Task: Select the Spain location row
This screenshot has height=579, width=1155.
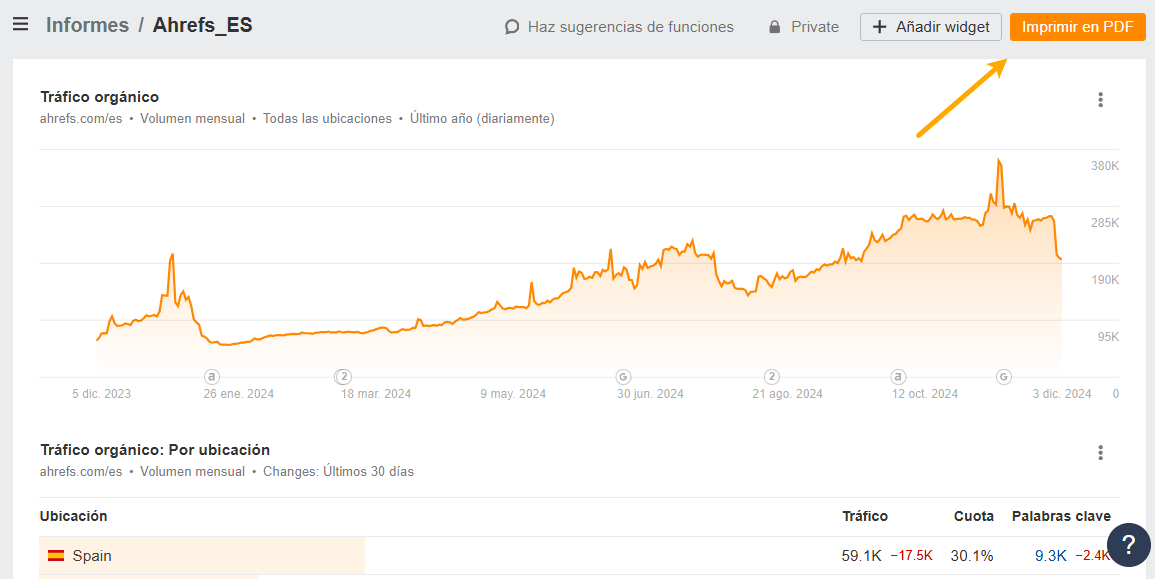Action: [x=578, y=556]
